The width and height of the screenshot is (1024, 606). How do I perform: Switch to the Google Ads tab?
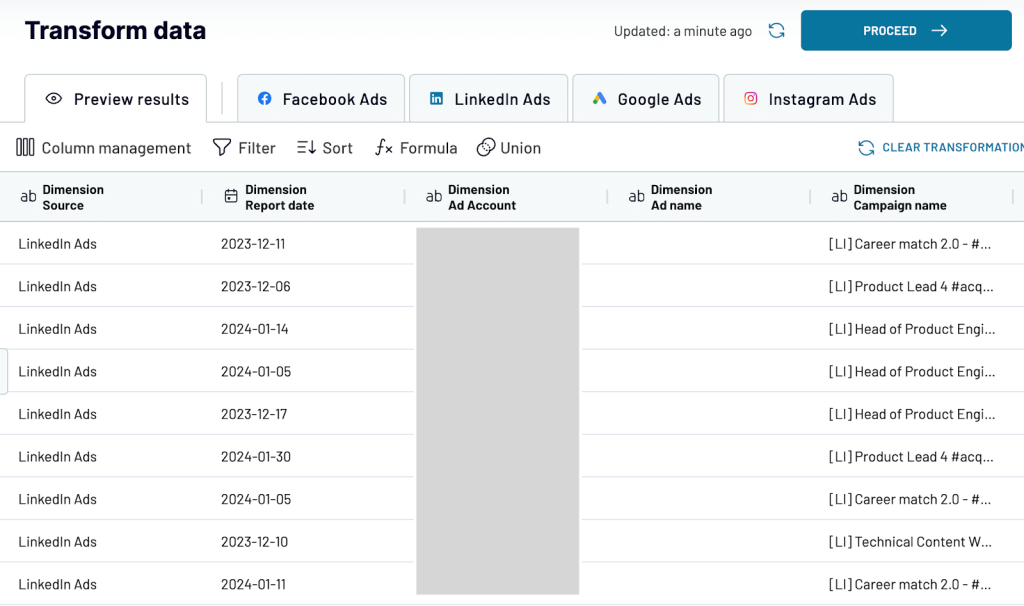pos(646,99)
